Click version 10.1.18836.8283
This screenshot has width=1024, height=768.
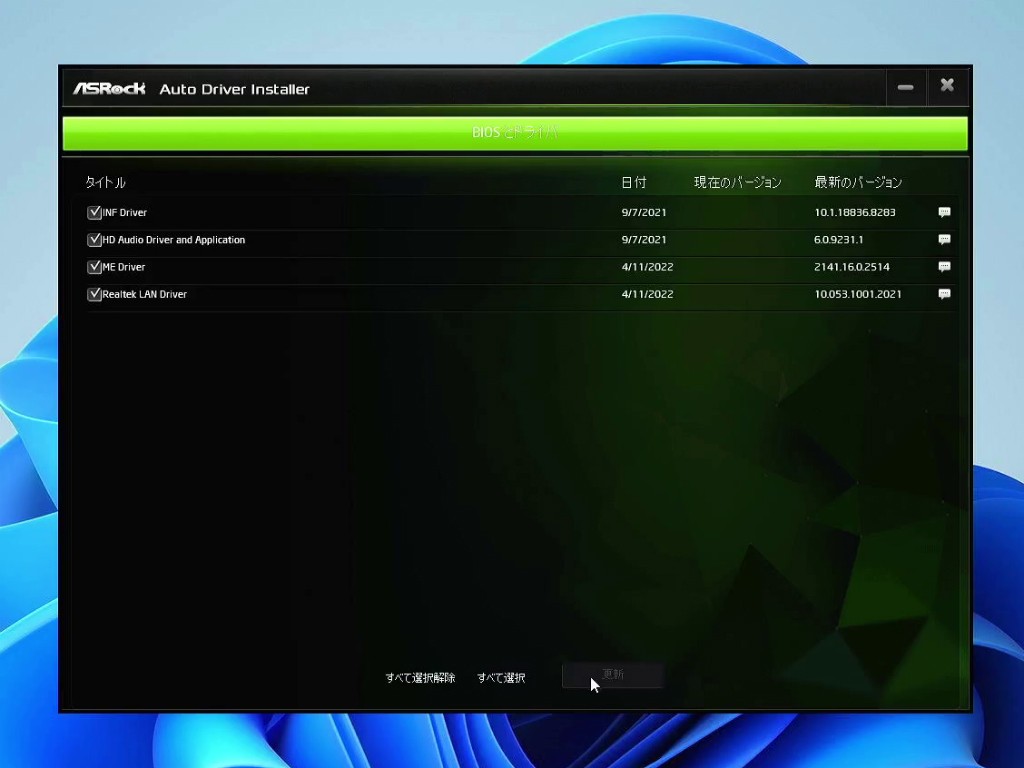point(855,212)
